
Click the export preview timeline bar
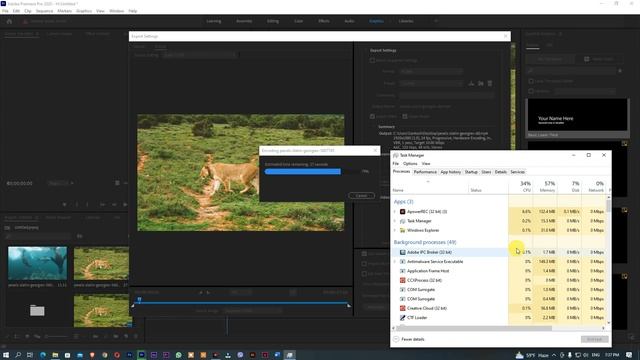(x=241, y=303)
